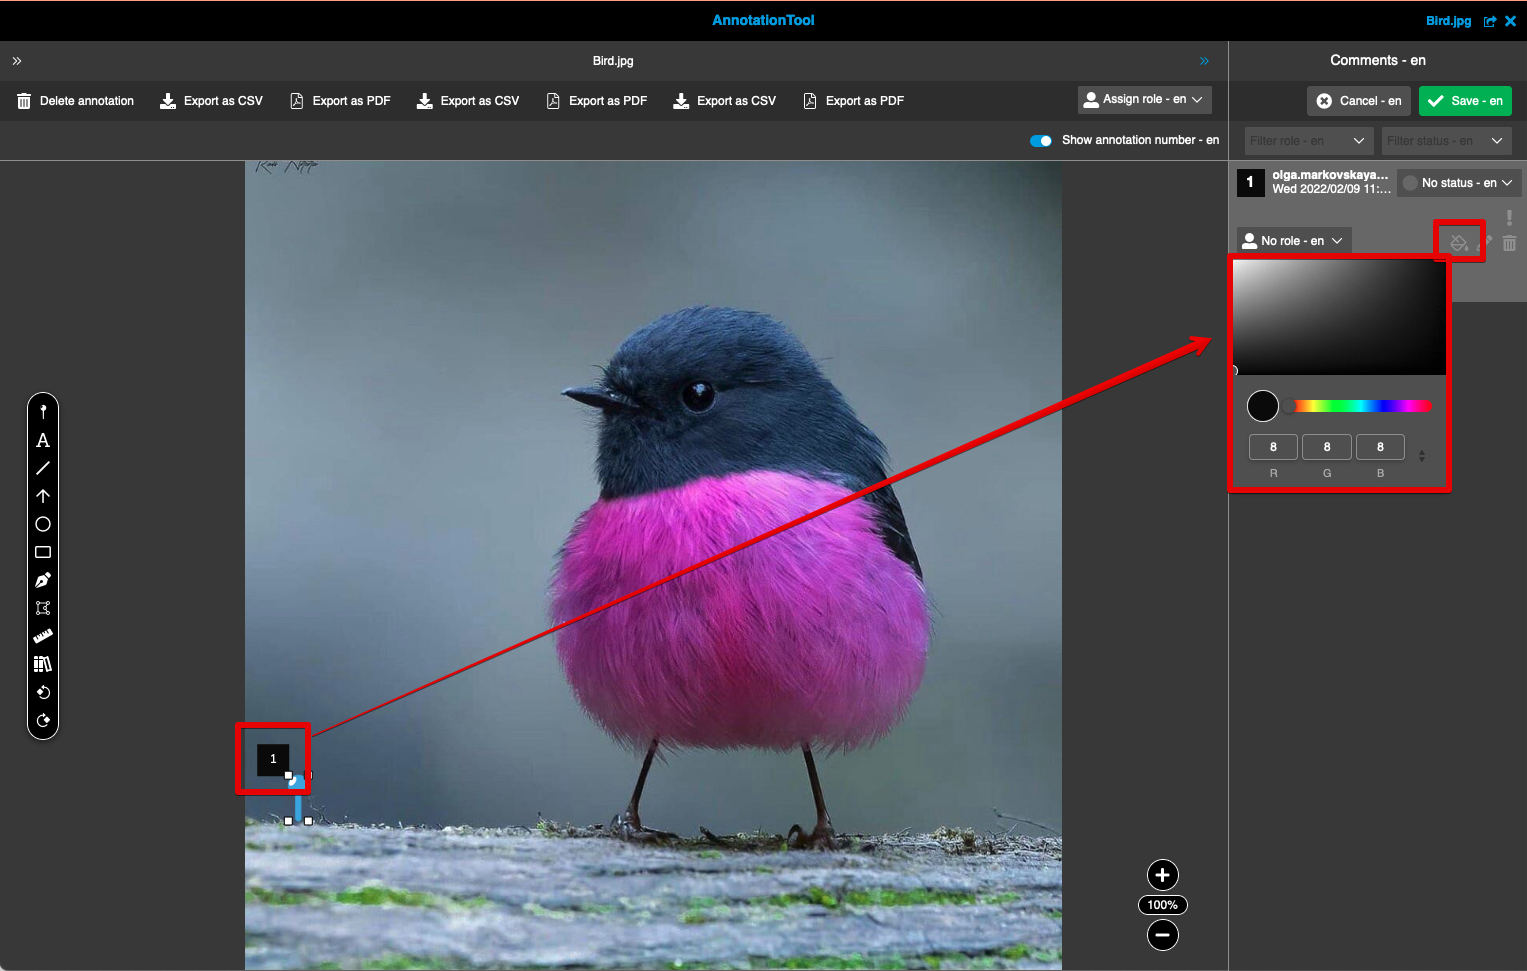This screenshot has width=1527, height=971.
Task: Disable the Show annotation number toggle
Action: coord(1040,140)
